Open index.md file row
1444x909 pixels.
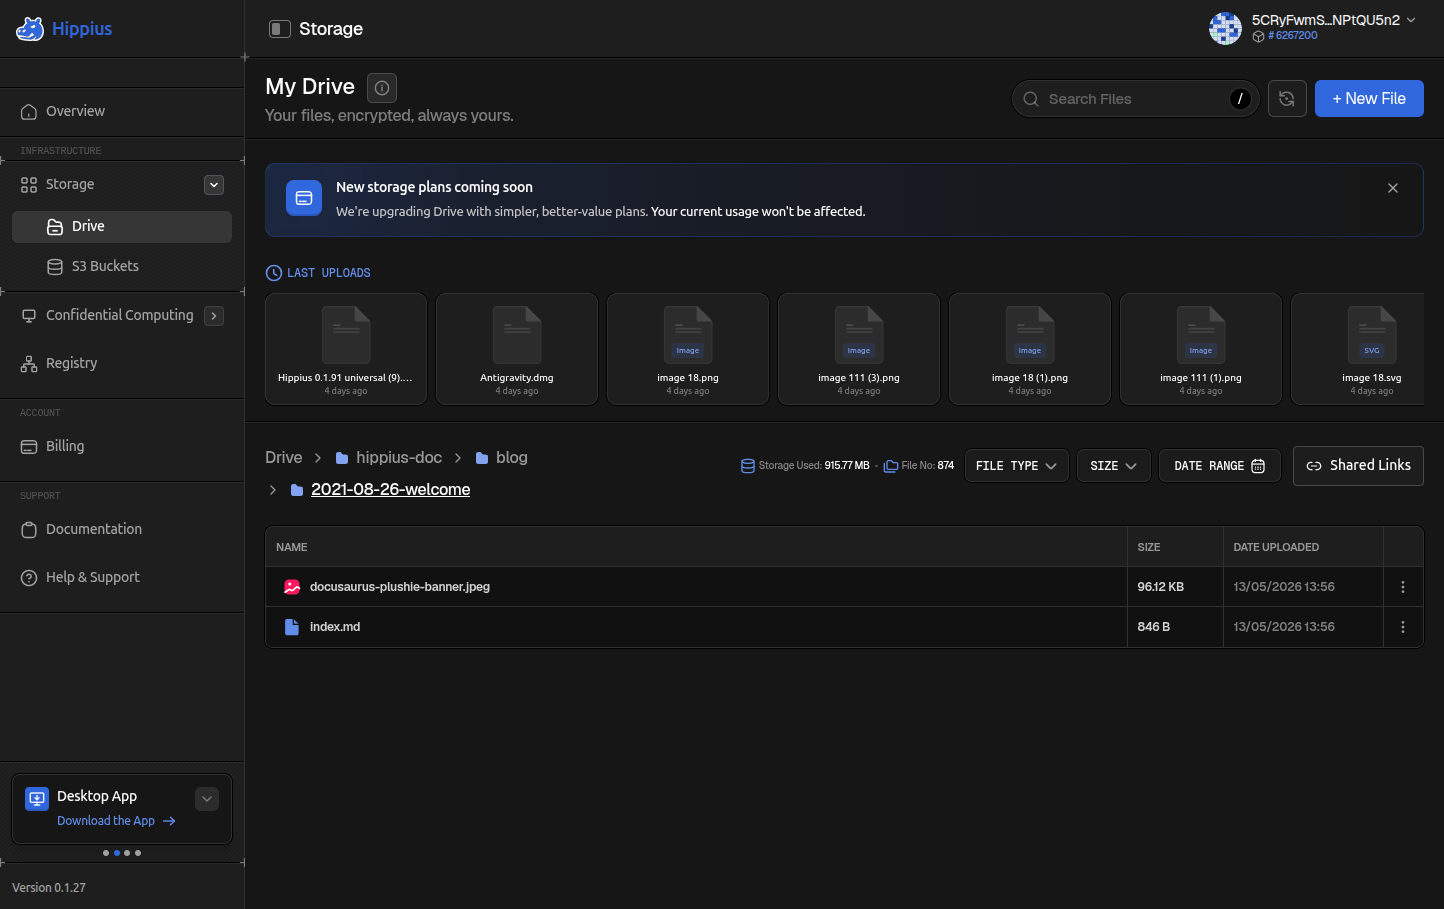tap(844, 627)
